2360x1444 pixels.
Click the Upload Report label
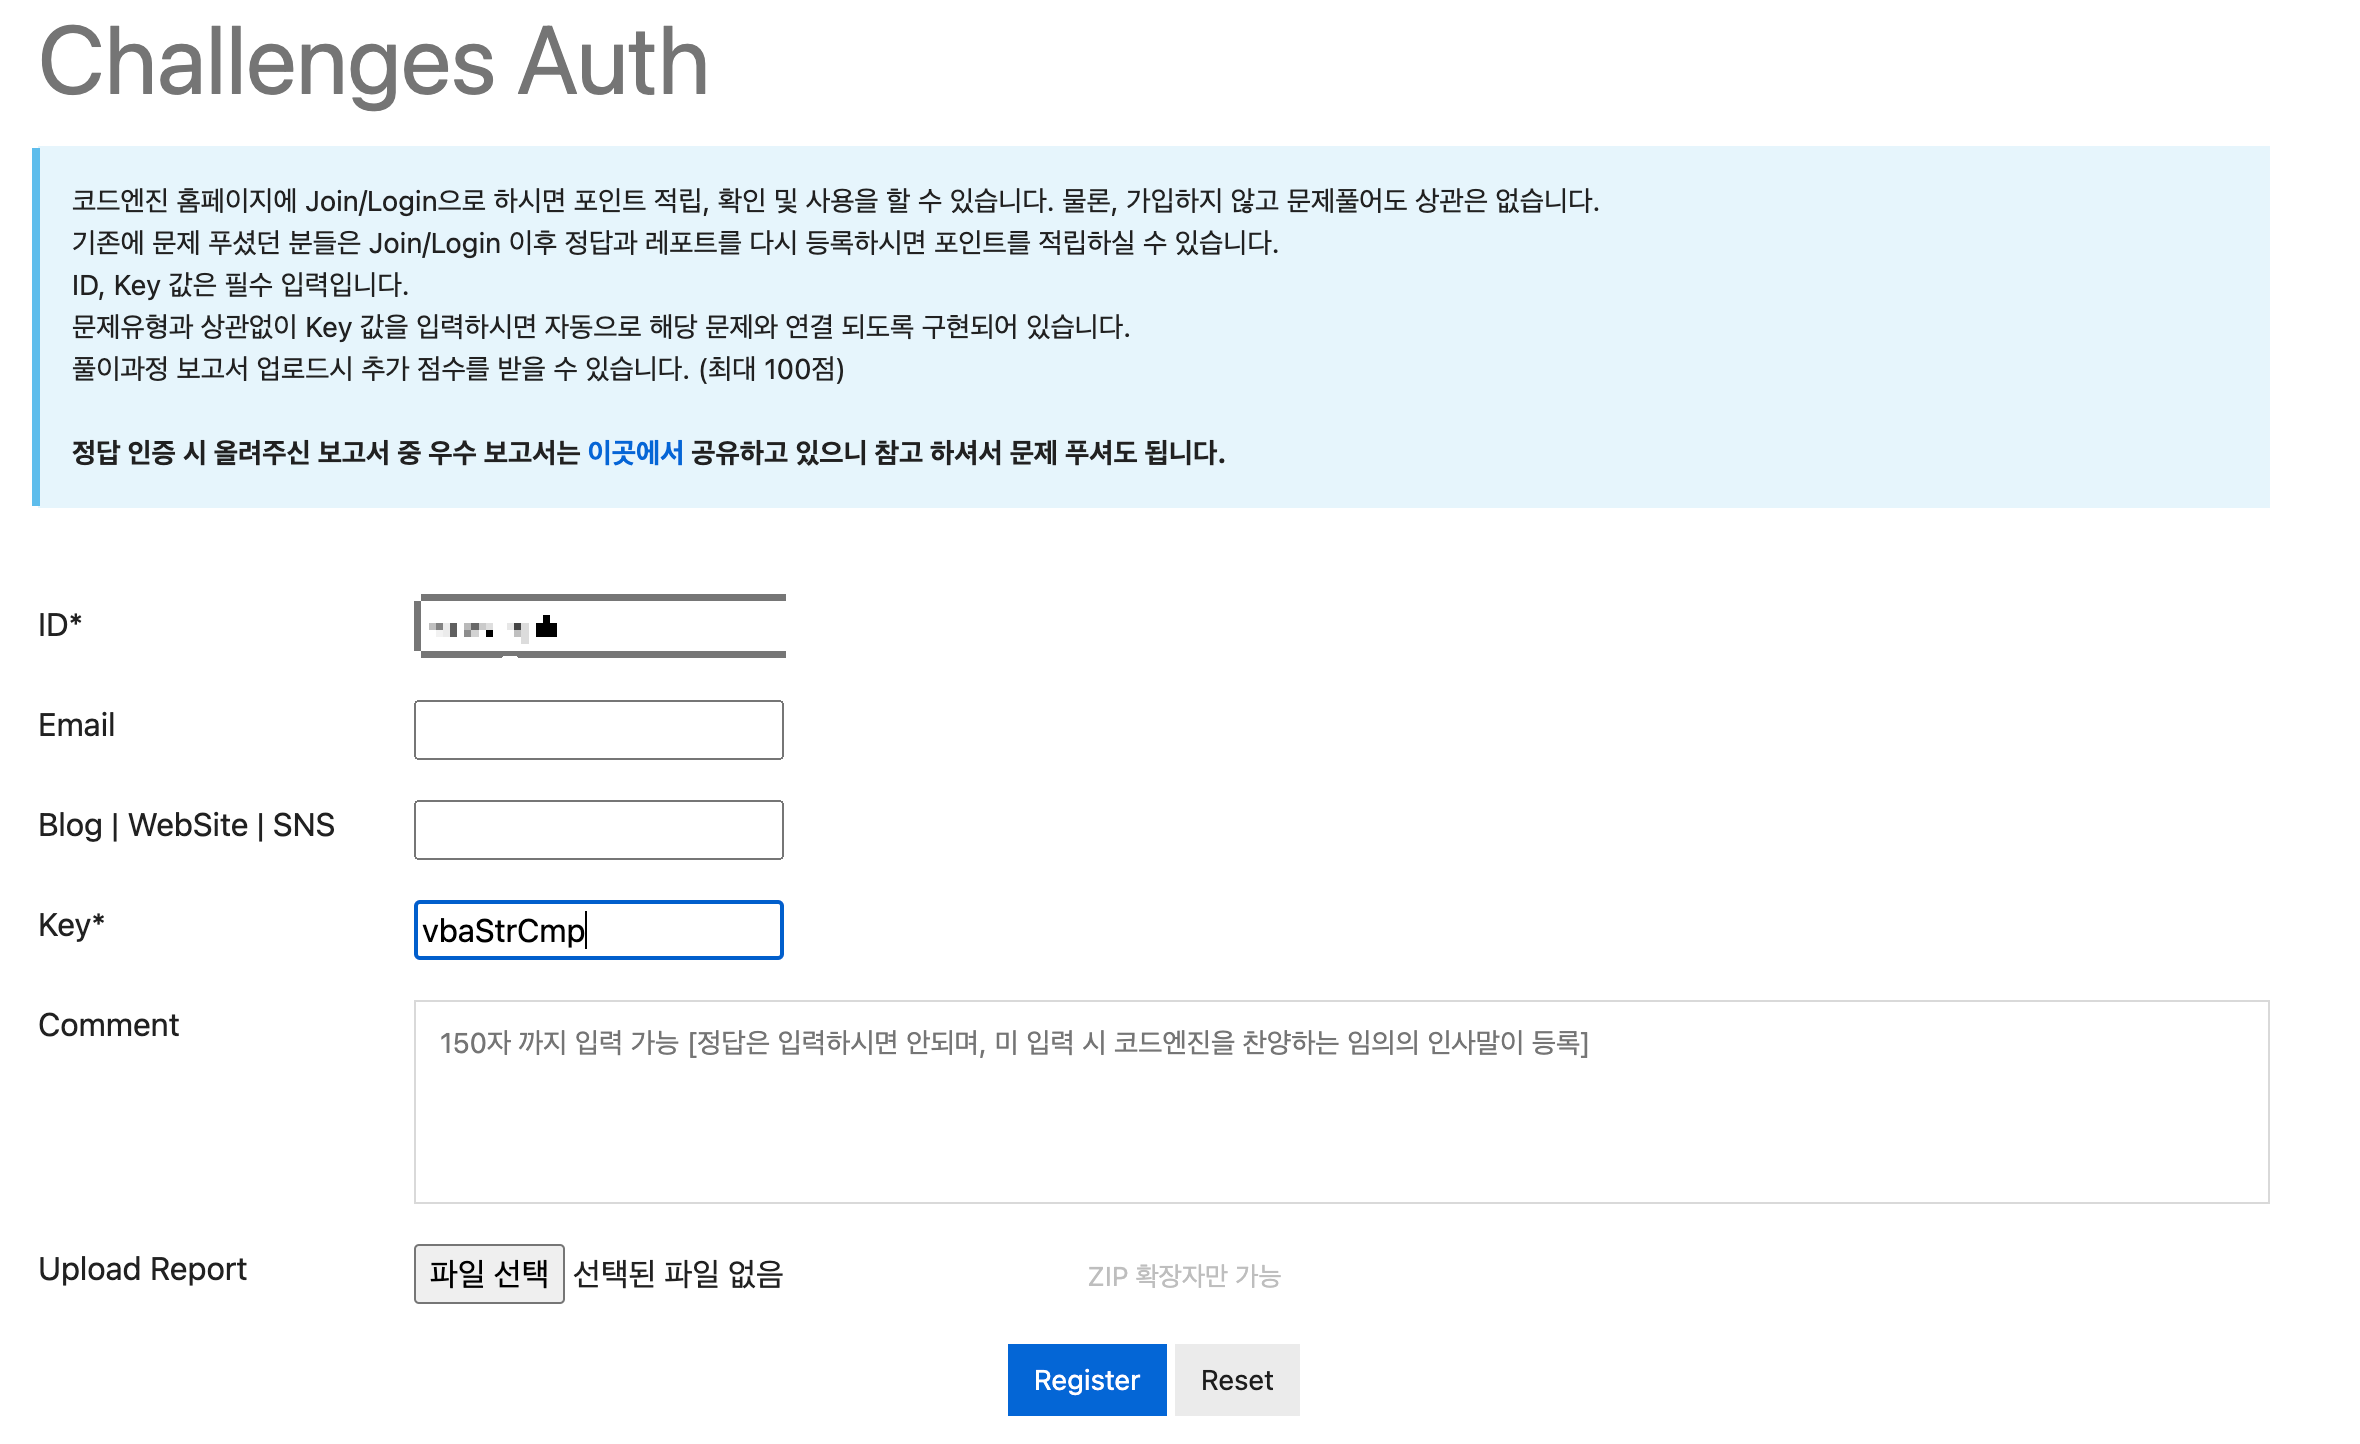pos(142,1269)
